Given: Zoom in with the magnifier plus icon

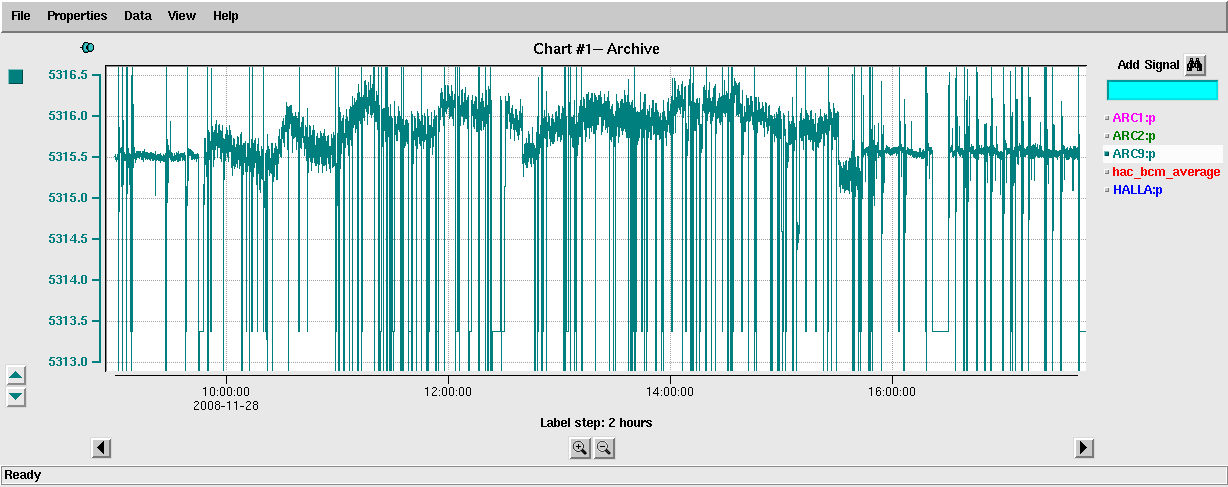Looking at the screenshot, I should pos(580,448).
